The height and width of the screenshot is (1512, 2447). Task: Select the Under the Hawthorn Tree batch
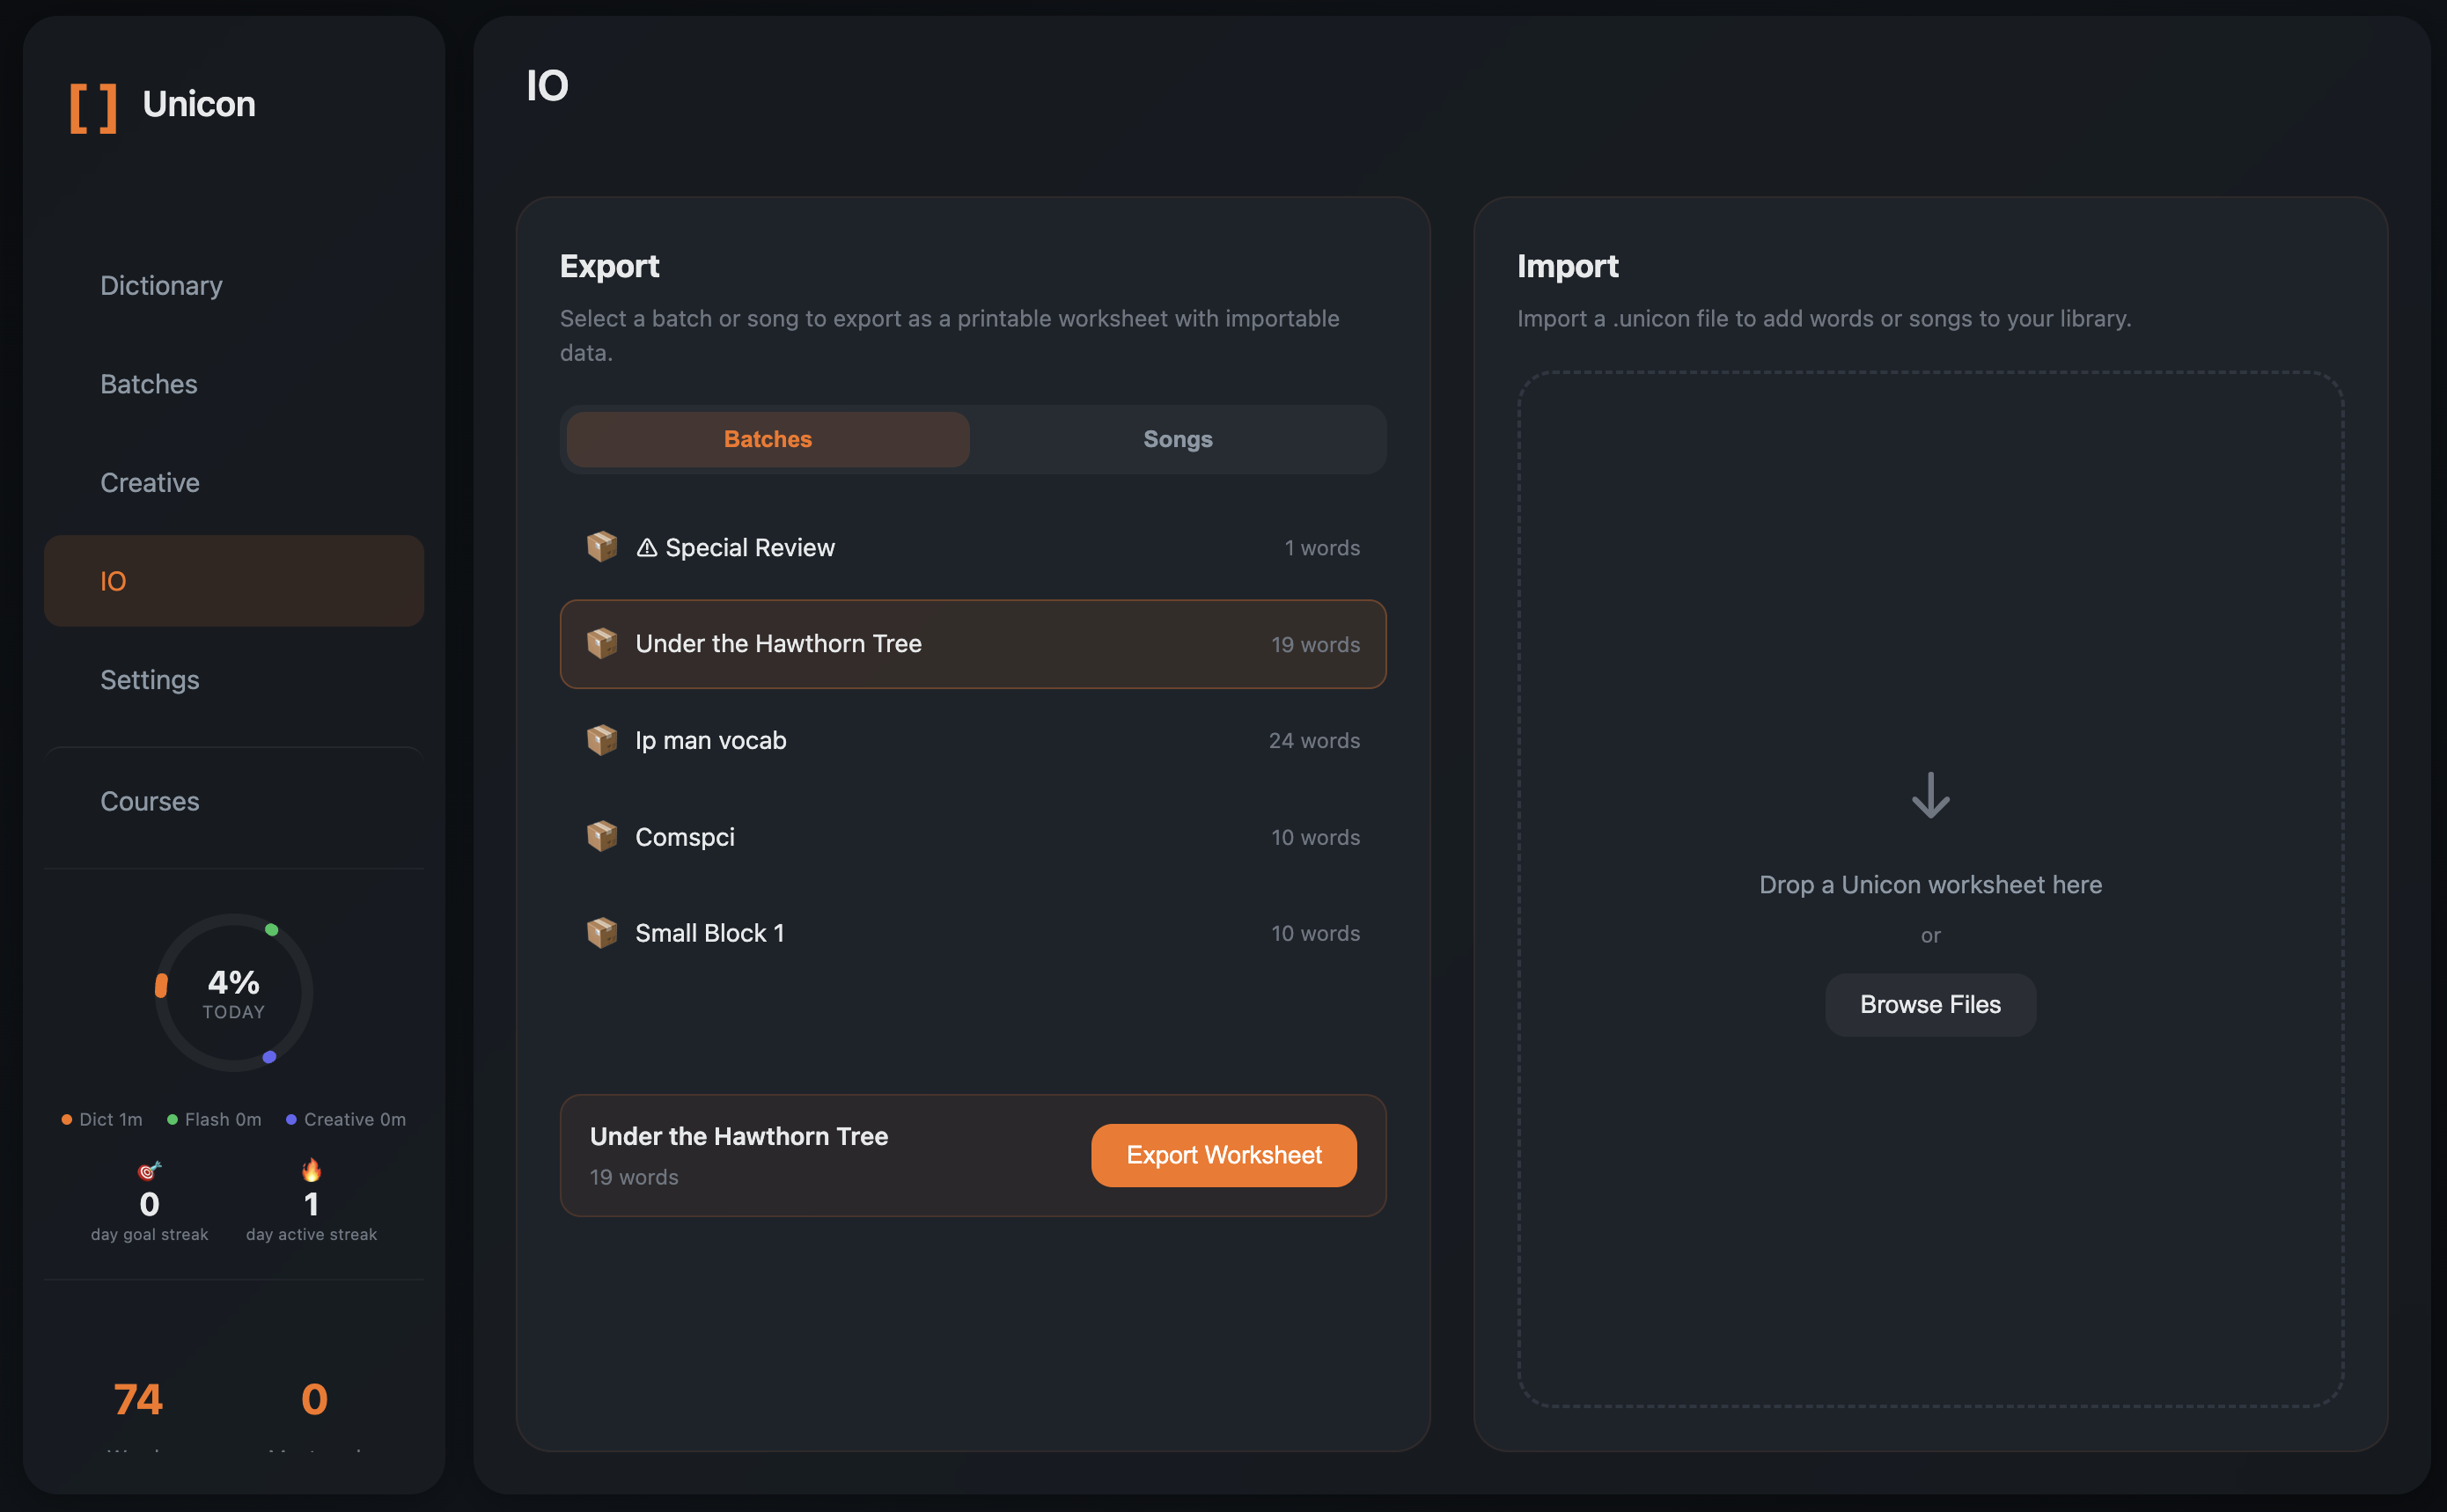tap(972, 644)
